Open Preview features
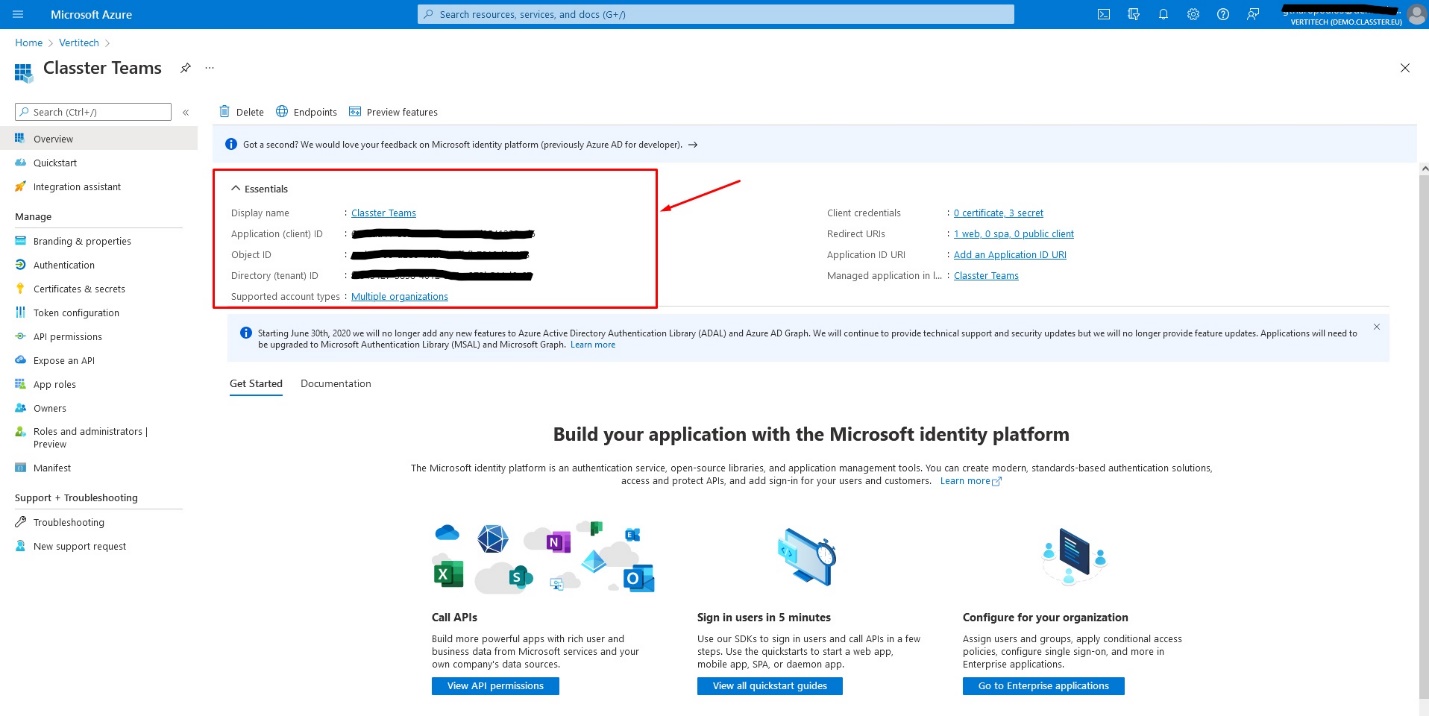The height and width of the screenshot is (716, 1429). [393, 112]
